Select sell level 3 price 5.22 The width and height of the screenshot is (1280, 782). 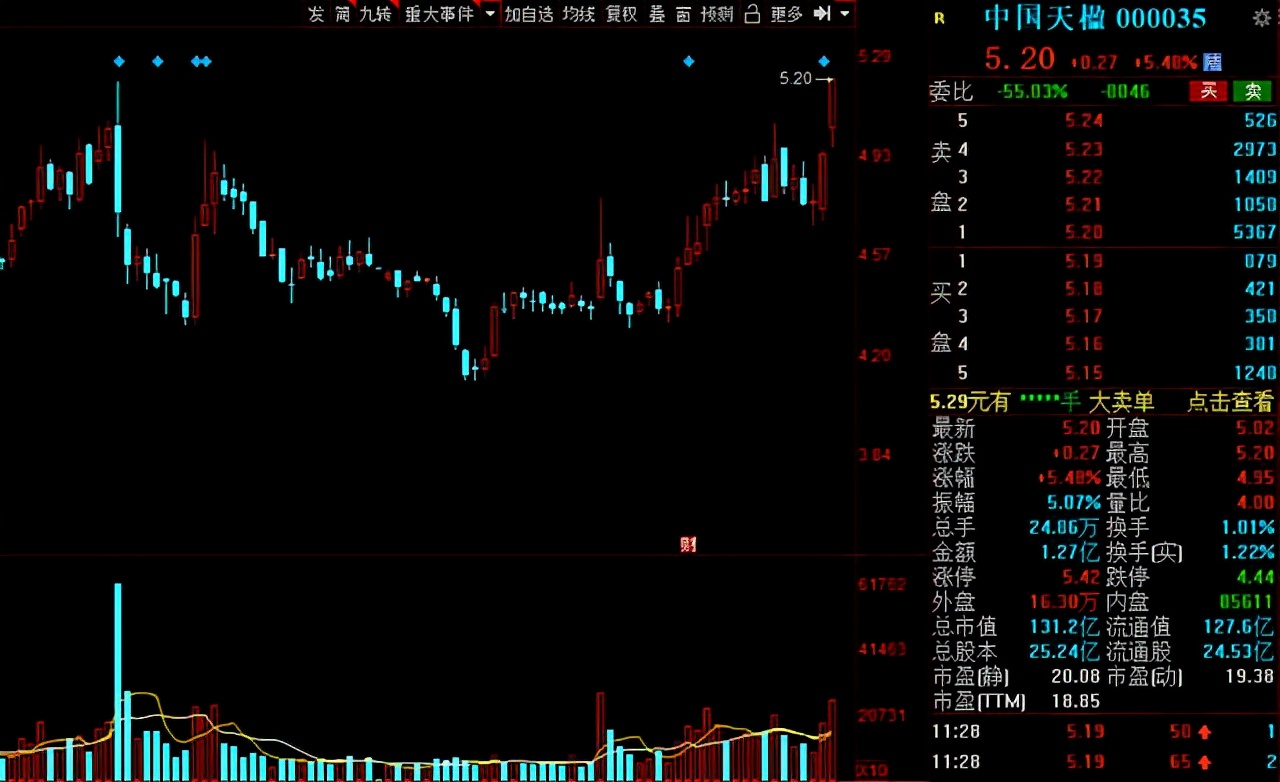coord(1084,177)
